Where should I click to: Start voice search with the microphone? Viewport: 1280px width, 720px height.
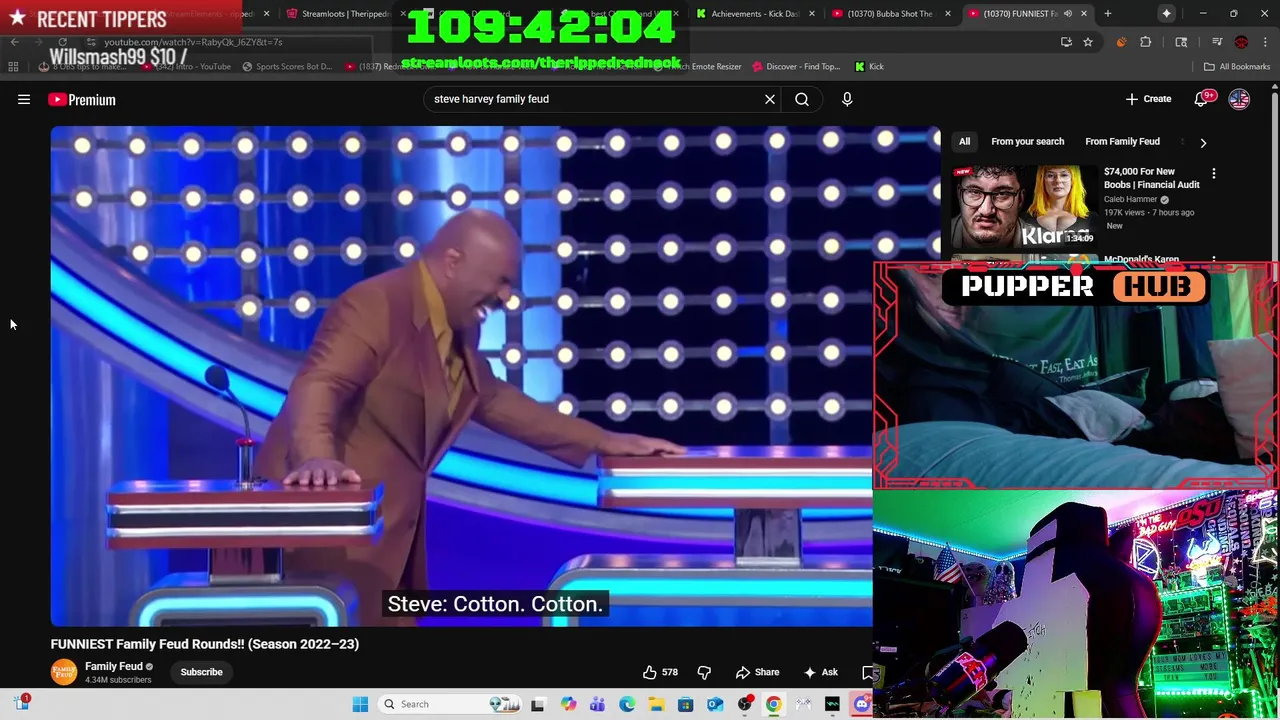[x=847, y=99]
